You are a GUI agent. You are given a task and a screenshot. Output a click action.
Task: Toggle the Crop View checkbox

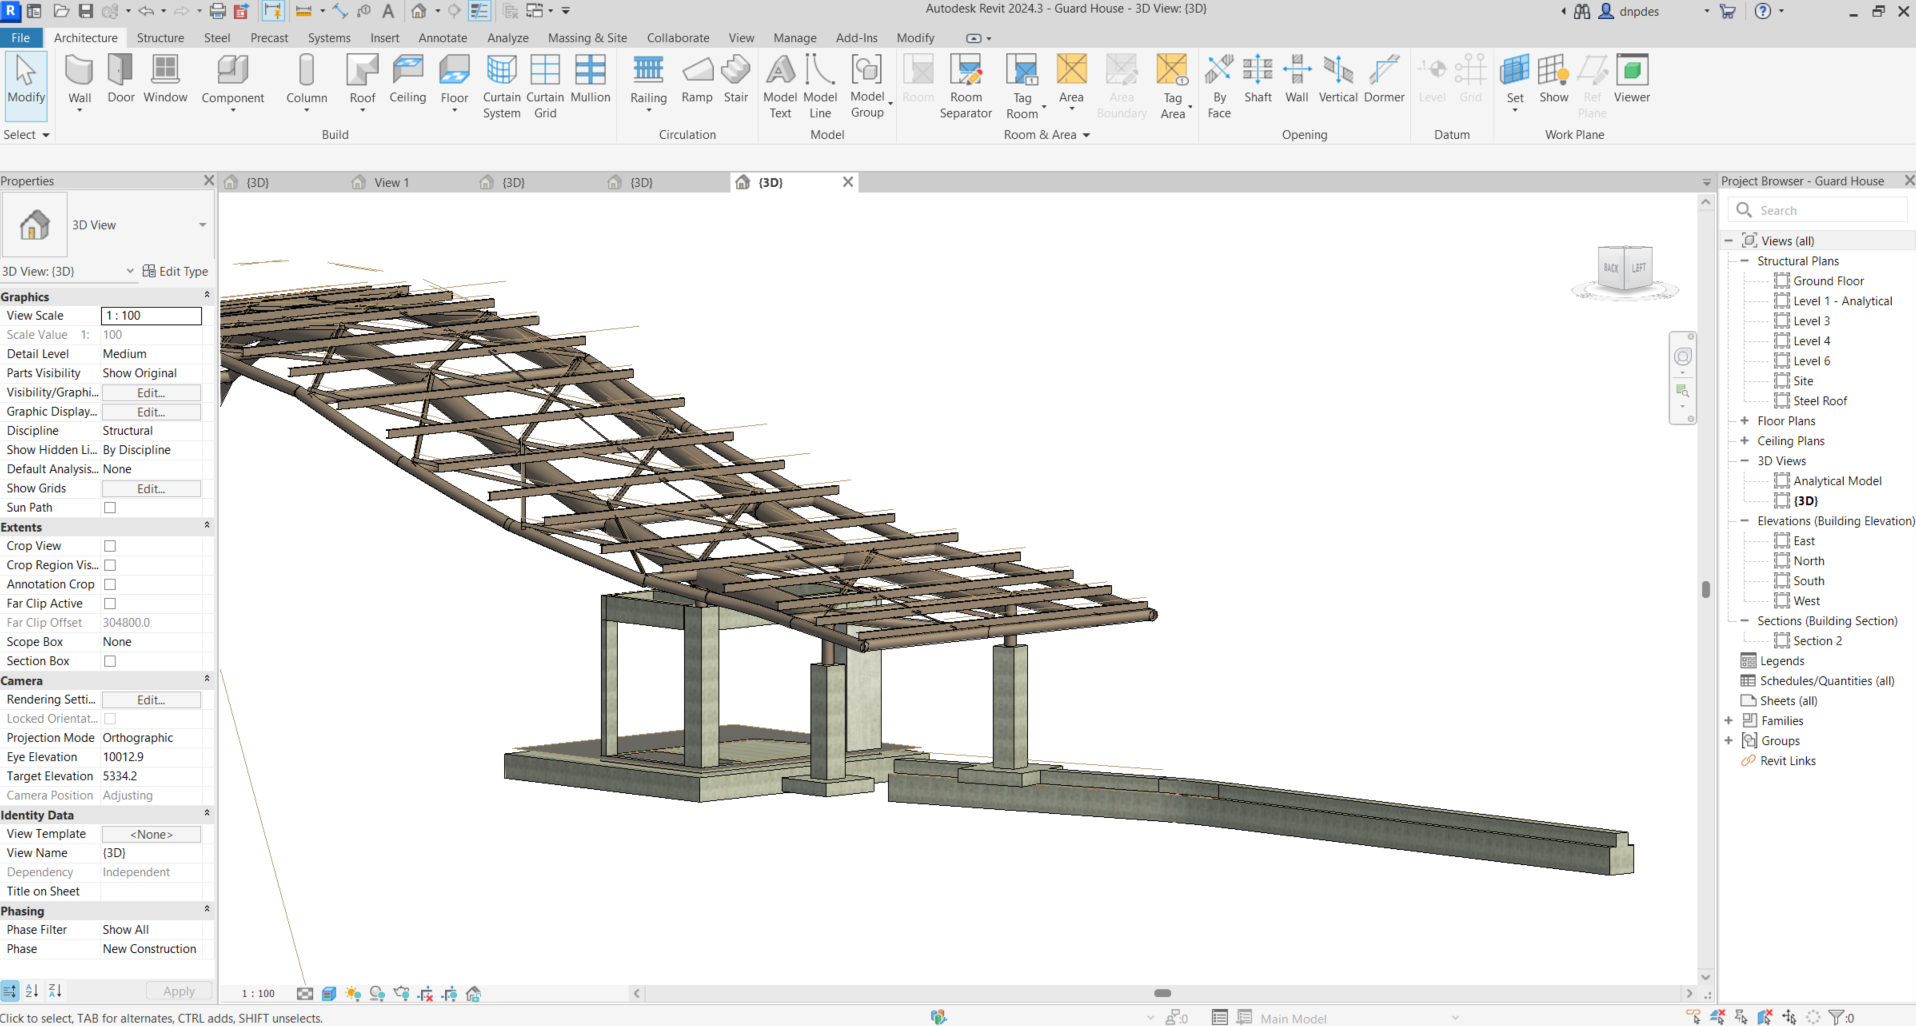tap(110, 546)
